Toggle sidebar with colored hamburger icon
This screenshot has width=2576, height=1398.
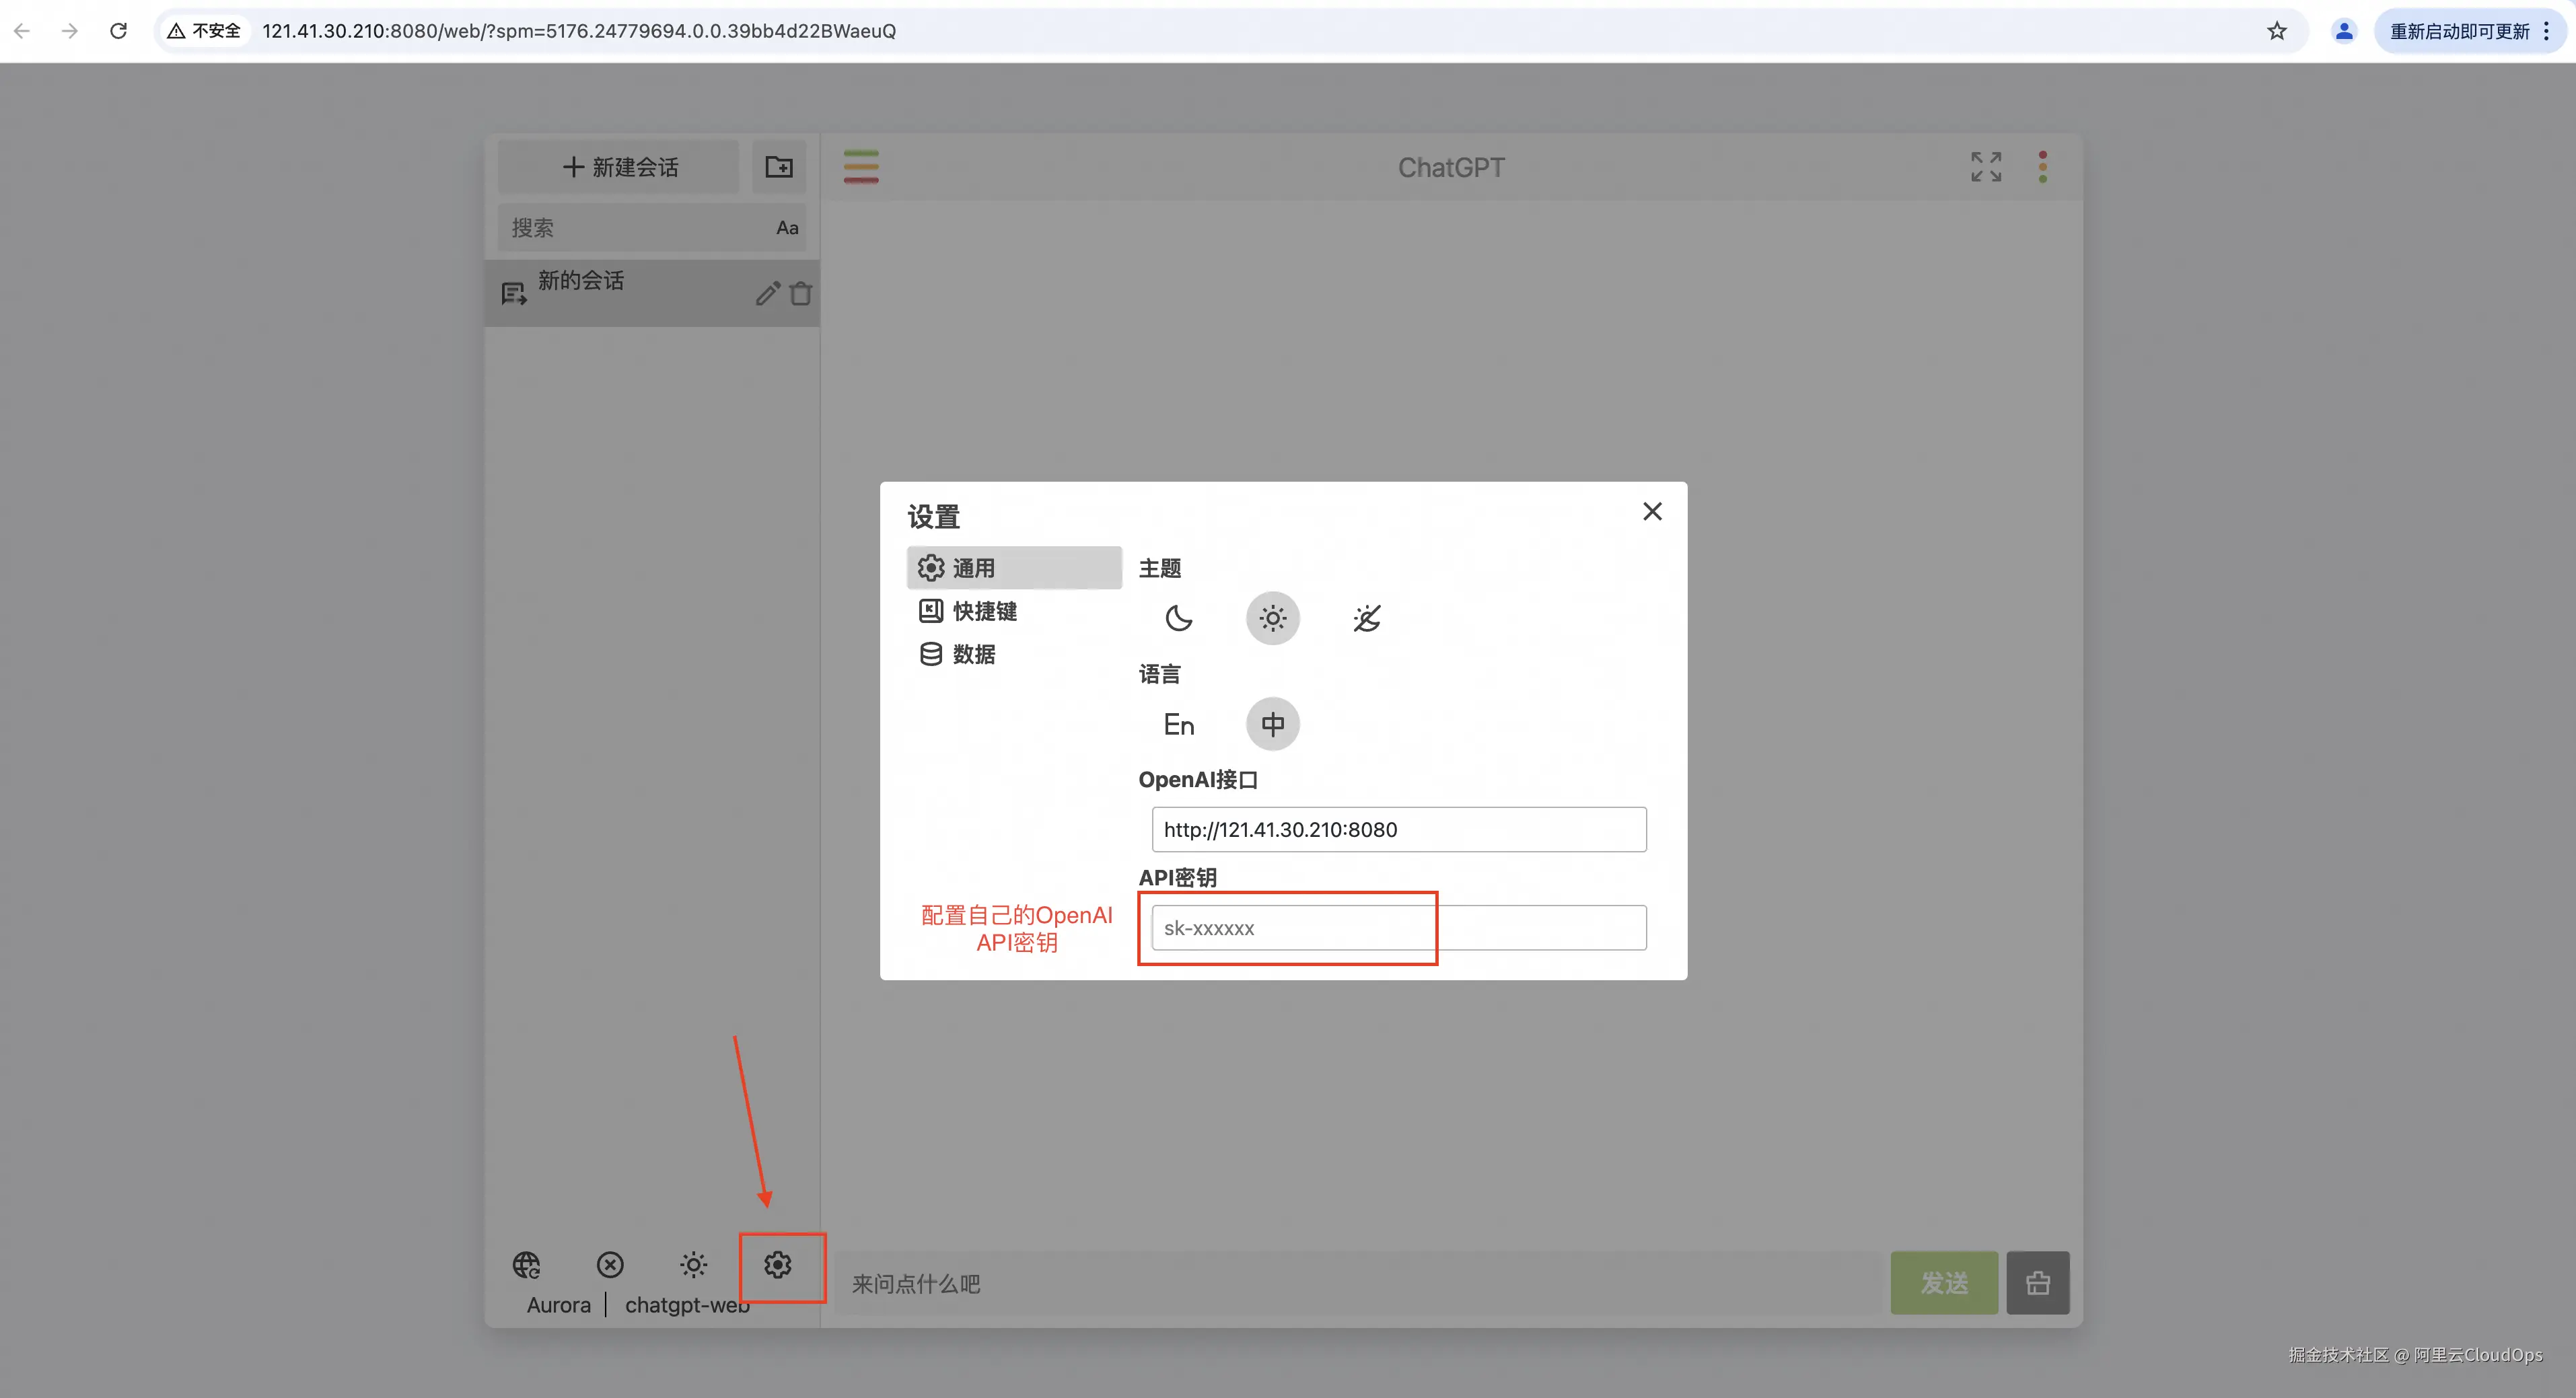[x=860, y=167]
